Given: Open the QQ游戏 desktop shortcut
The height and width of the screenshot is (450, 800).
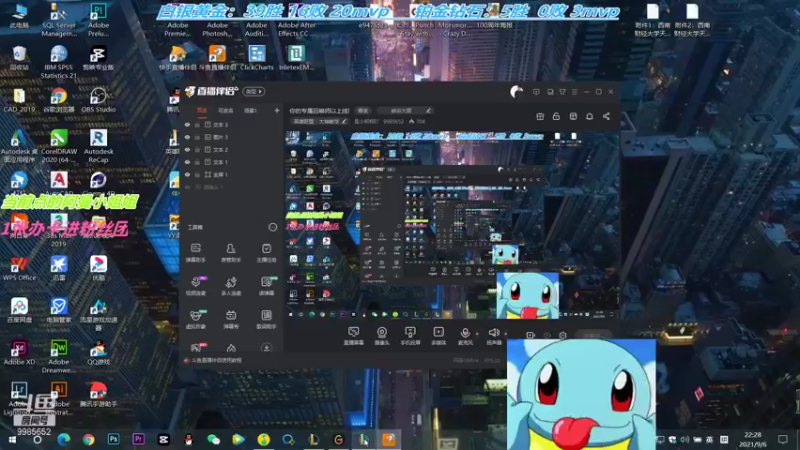Looking at the screenshot, I should 98,353.
